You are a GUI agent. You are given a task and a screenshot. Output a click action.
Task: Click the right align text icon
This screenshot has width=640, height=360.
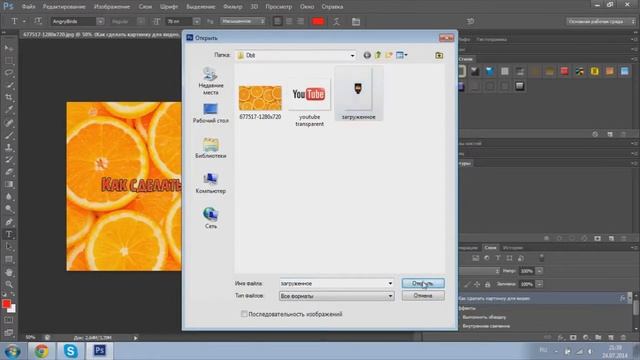(x=300, y=22)
